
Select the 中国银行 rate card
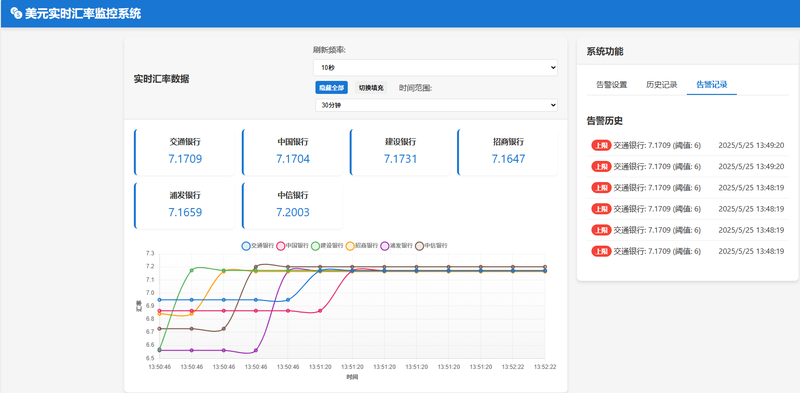coord(292,152)
